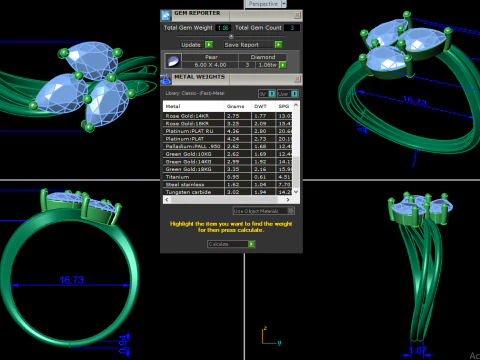Click the SPG column header

pos(284,106)
